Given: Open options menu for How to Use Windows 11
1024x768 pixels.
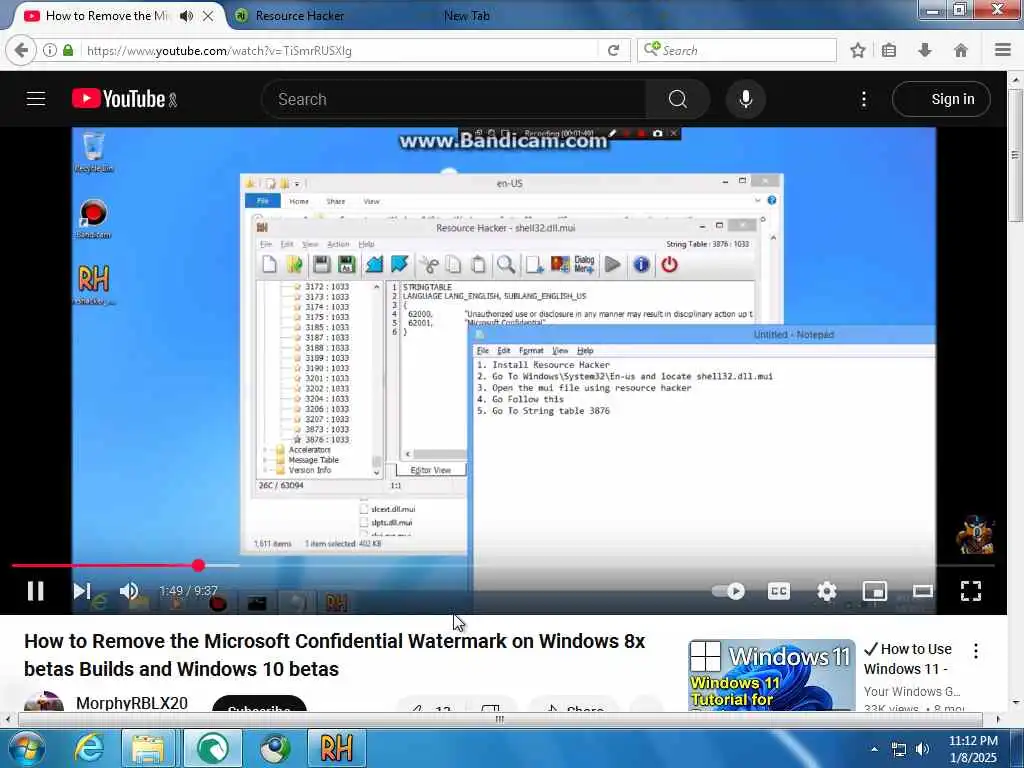Looking at the screenshot, I should pos(976,650).
